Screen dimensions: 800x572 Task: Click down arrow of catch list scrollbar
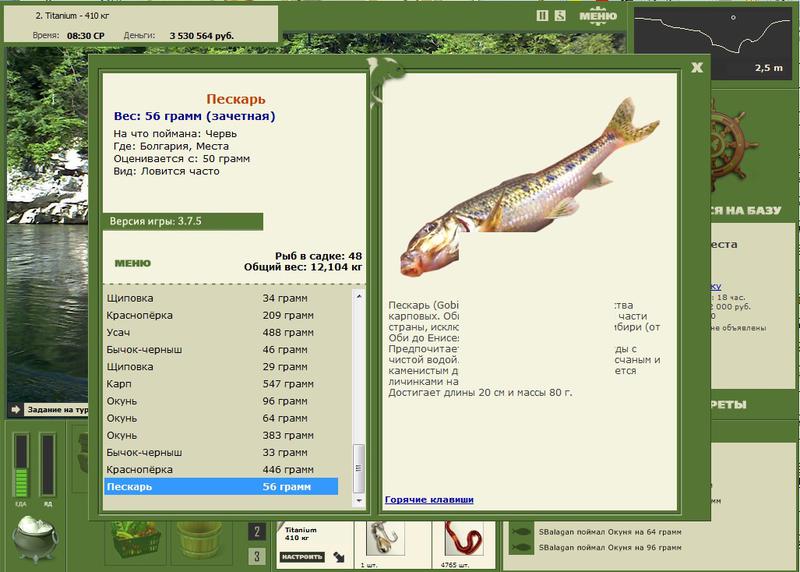click(359, 501)
